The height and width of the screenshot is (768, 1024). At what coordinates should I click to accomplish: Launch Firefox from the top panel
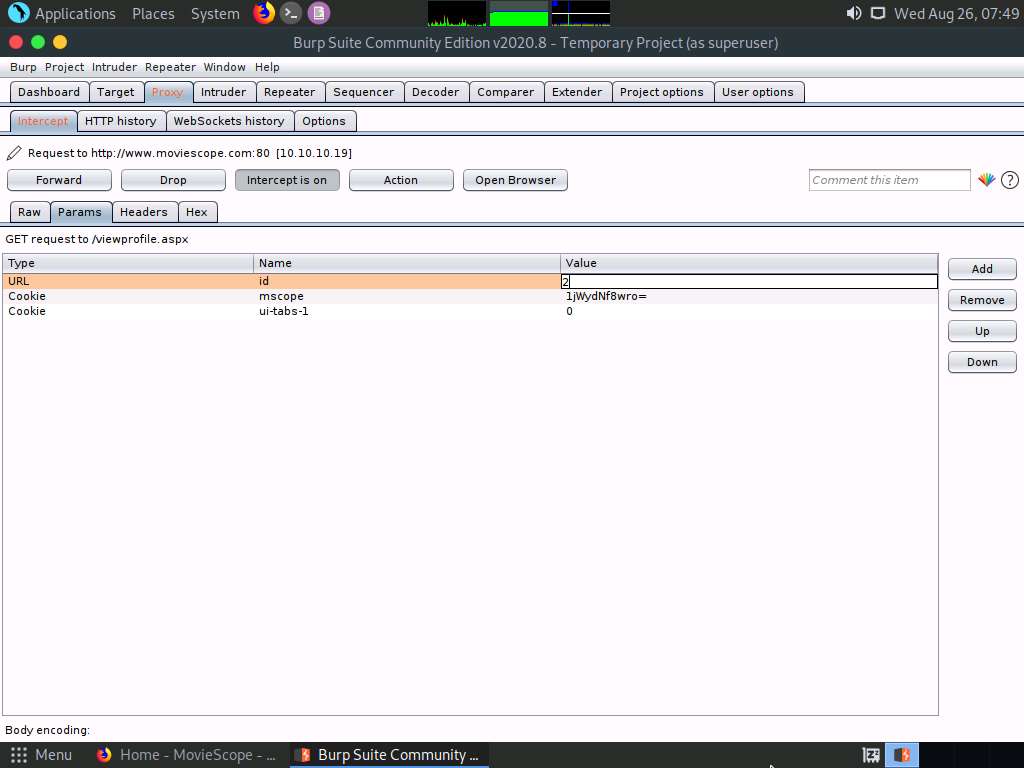(x=262, y=13)
